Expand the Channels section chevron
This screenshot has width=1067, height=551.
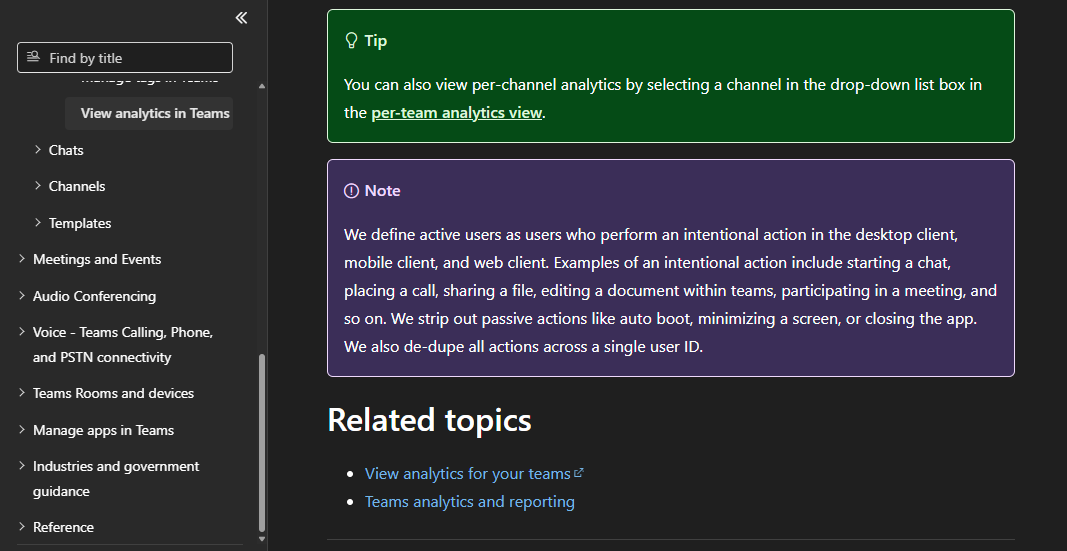[38, 186]
